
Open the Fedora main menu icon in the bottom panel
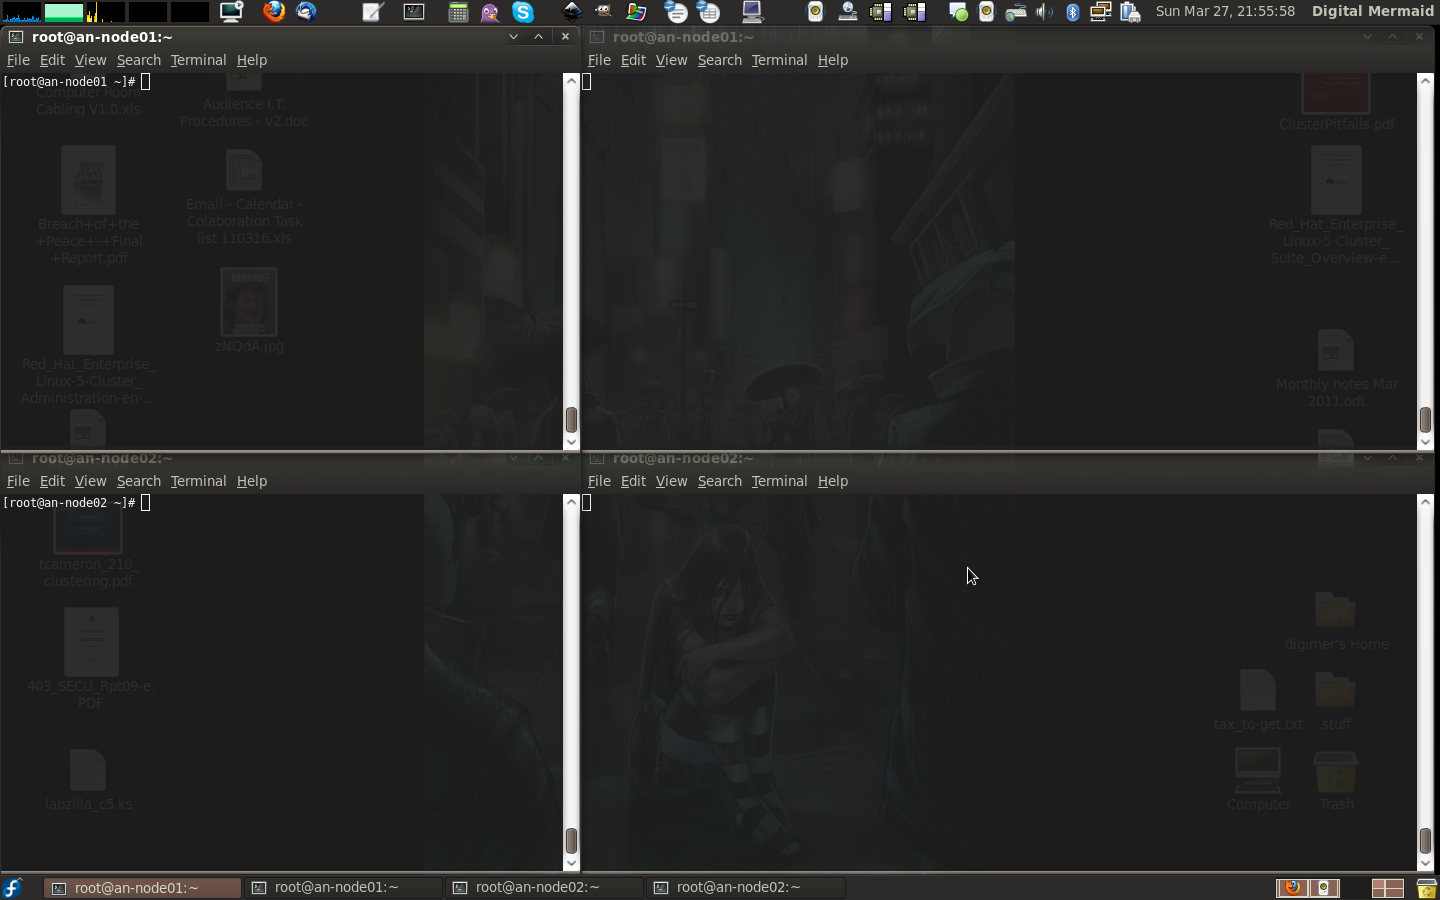pyautogui.click(x=13, y=887)
